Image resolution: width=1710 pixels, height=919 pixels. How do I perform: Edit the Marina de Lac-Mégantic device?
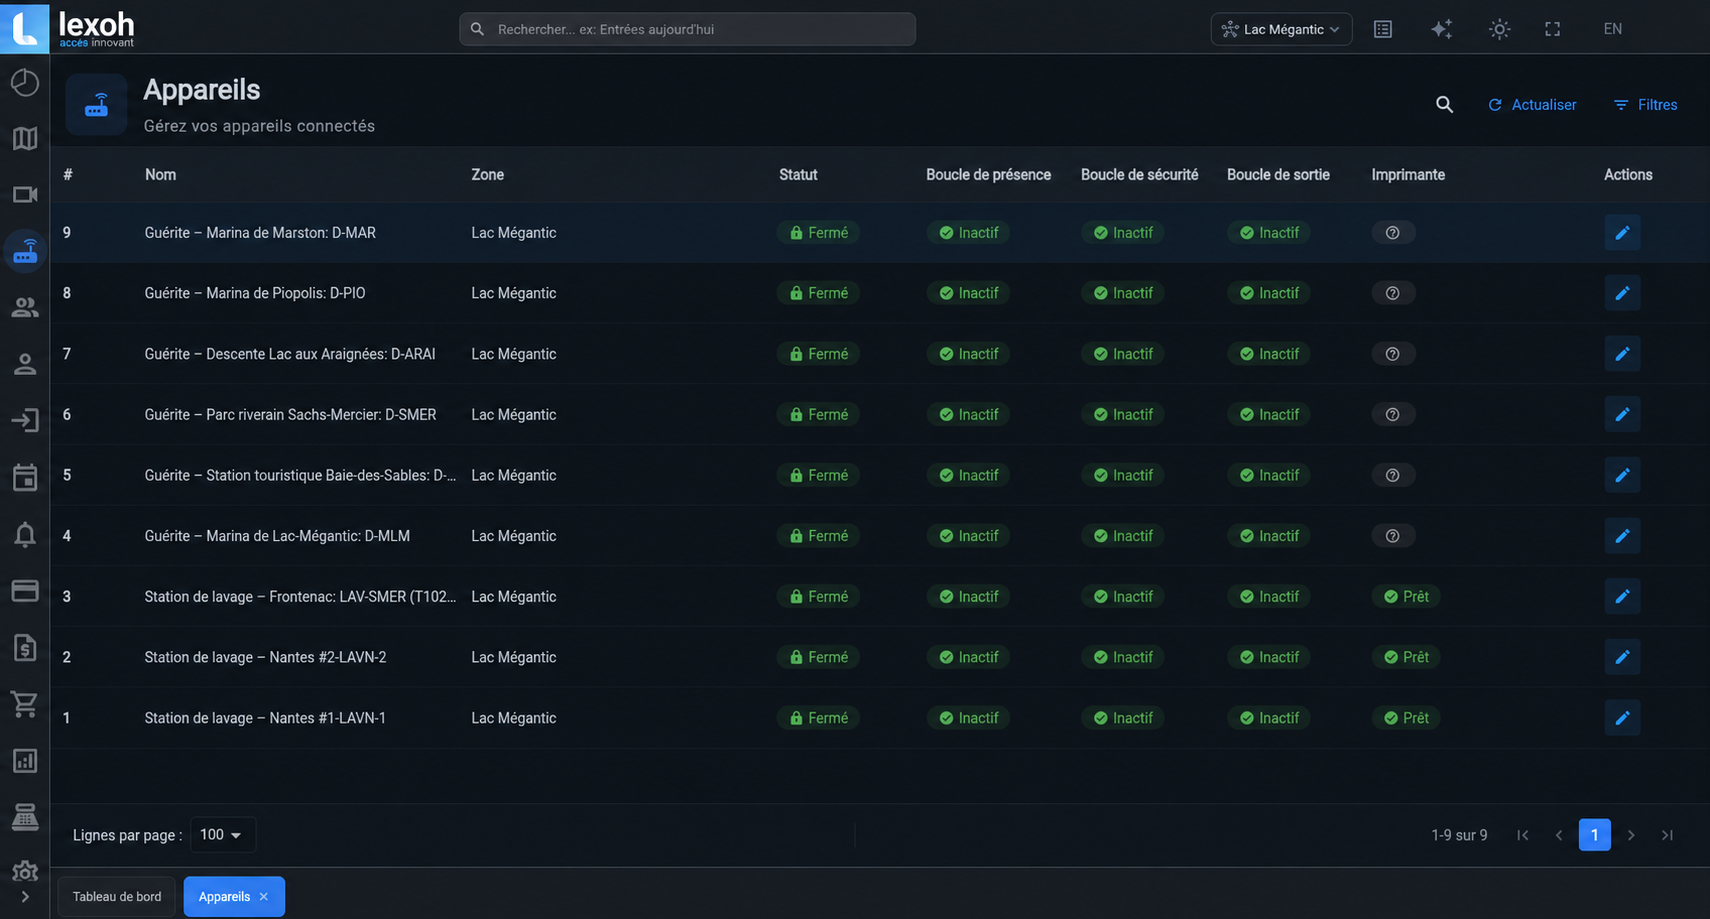click(1622, 536)
